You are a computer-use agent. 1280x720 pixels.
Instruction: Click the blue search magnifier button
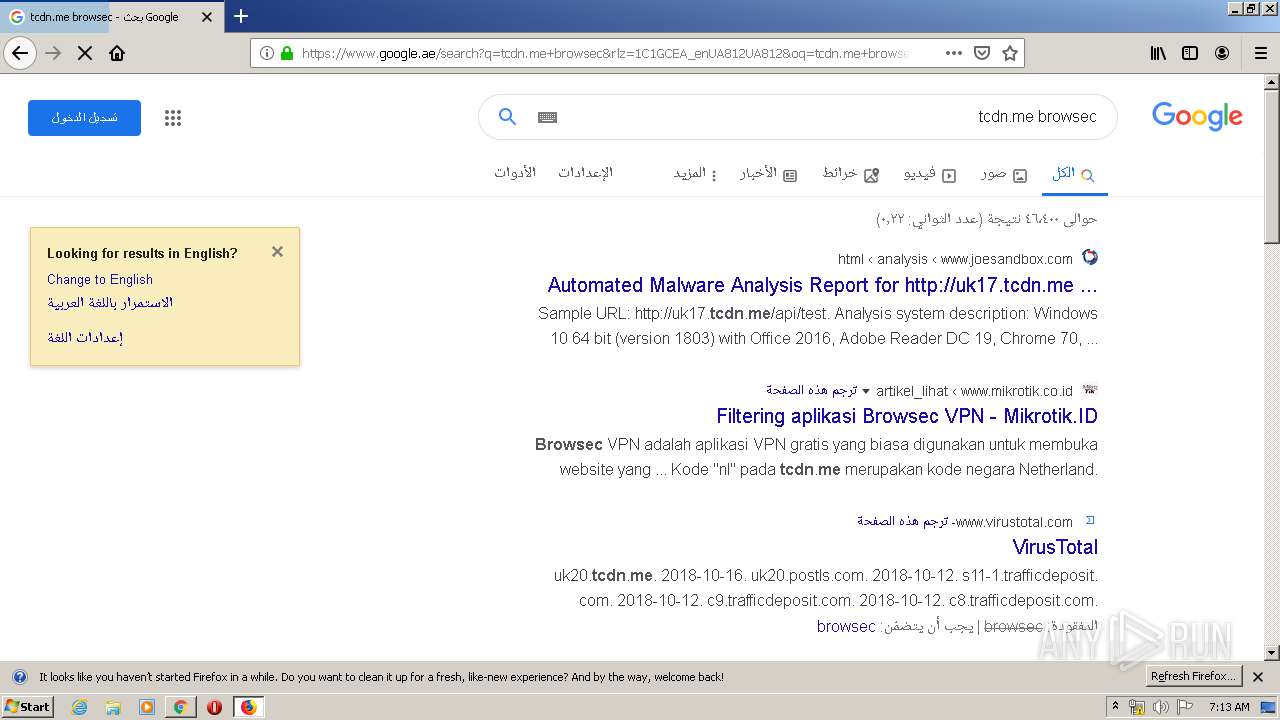(x=507, y=117)
